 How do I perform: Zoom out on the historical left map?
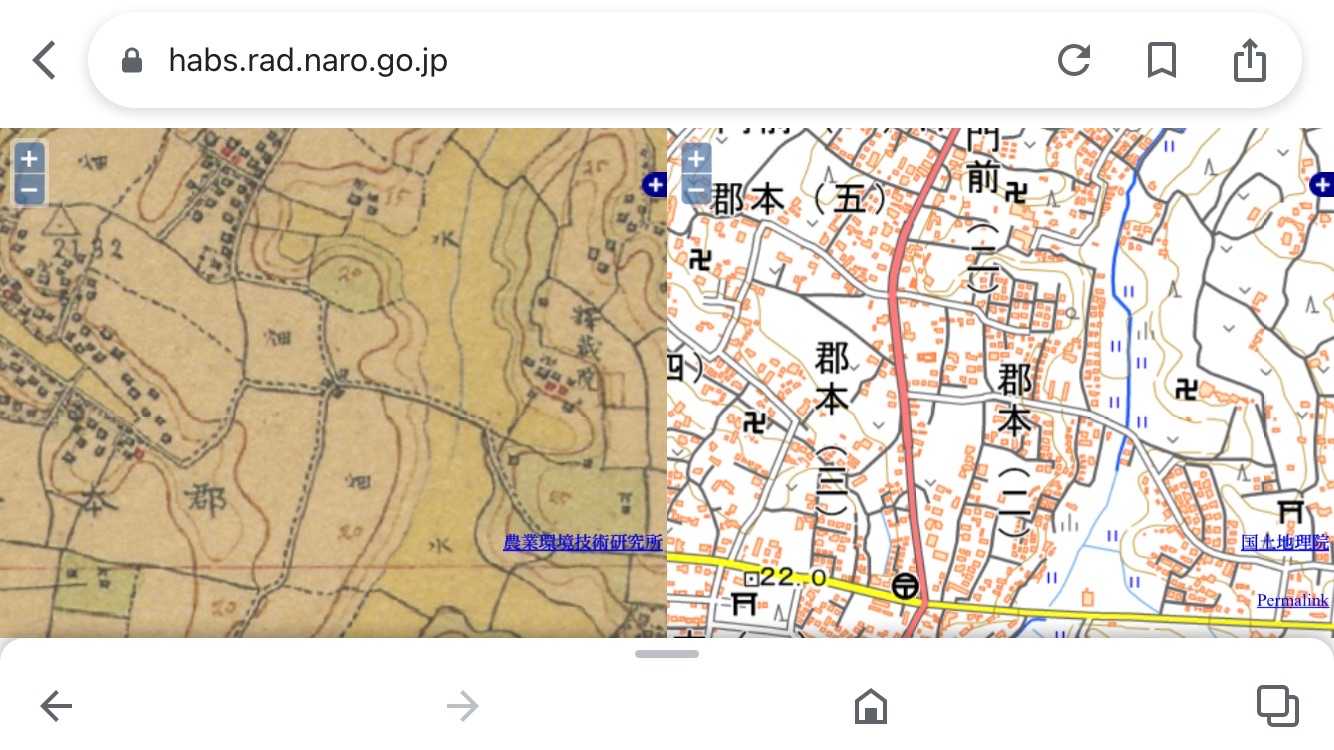point(29,188)
